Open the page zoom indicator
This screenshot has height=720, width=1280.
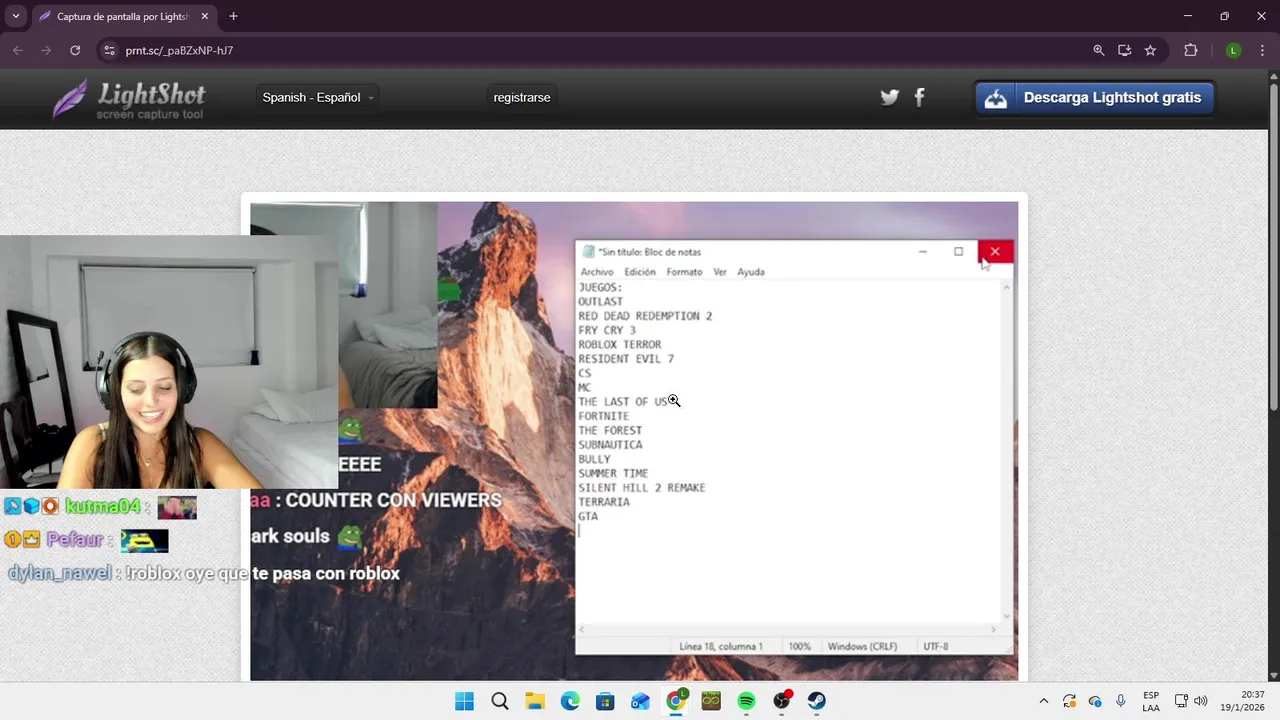coord(1099,50)
